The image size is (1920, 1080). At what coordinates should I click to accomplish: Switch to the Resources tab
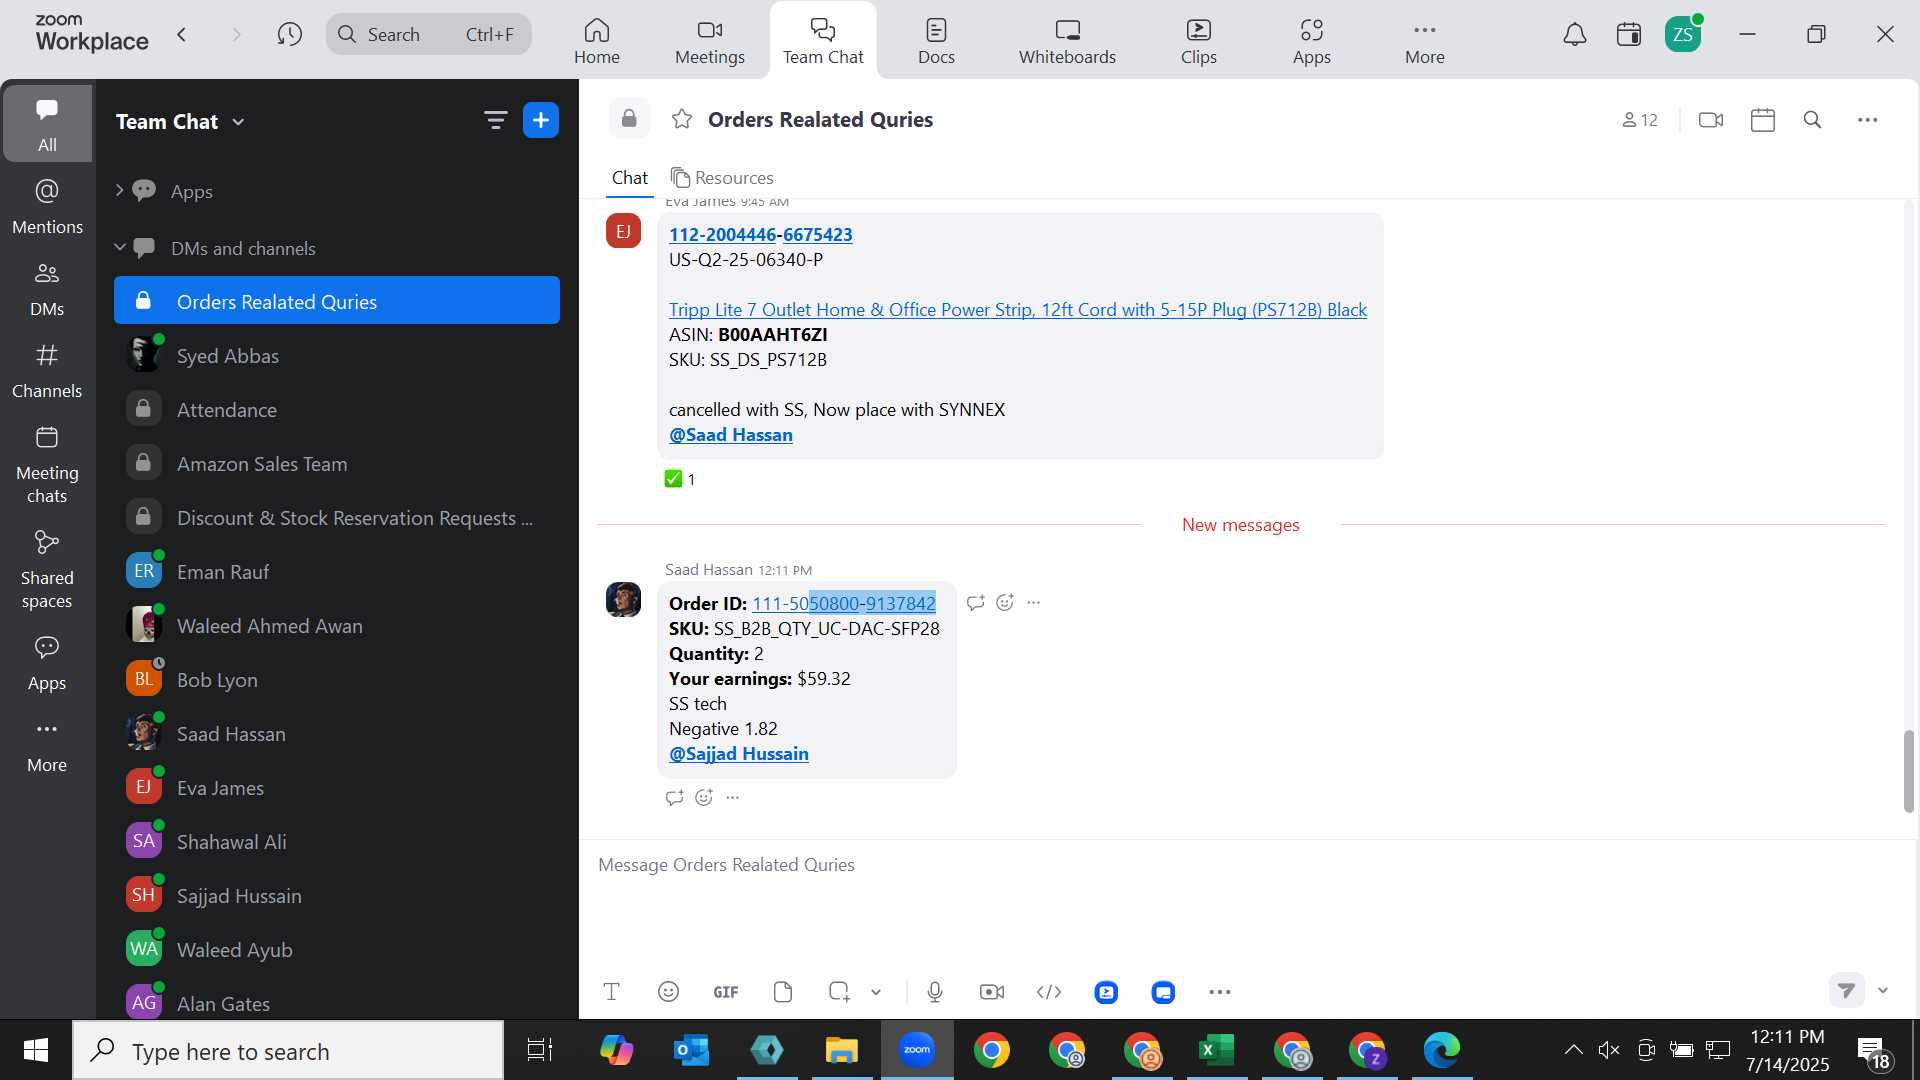tap(722, 177)
